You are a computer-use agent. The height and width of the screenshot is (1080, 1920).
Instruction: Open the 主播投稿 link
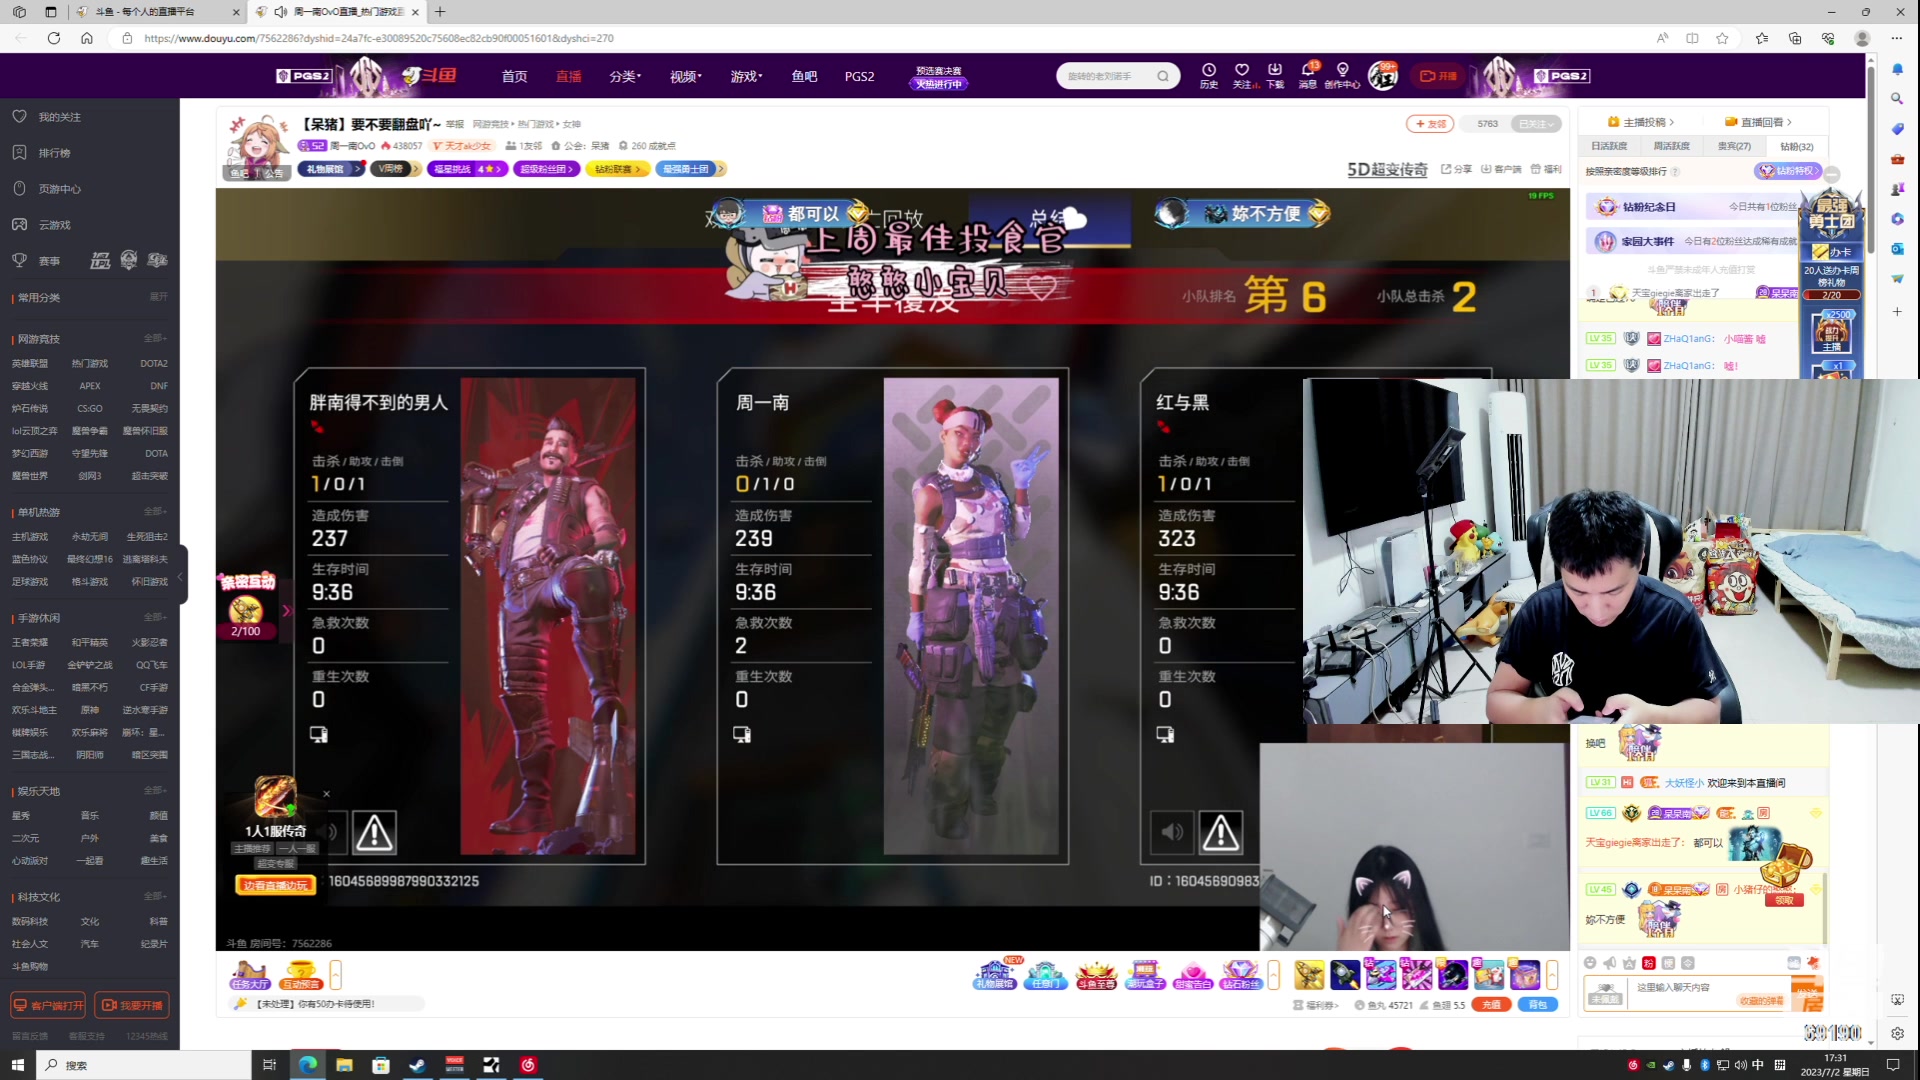tap(1640, 122)
